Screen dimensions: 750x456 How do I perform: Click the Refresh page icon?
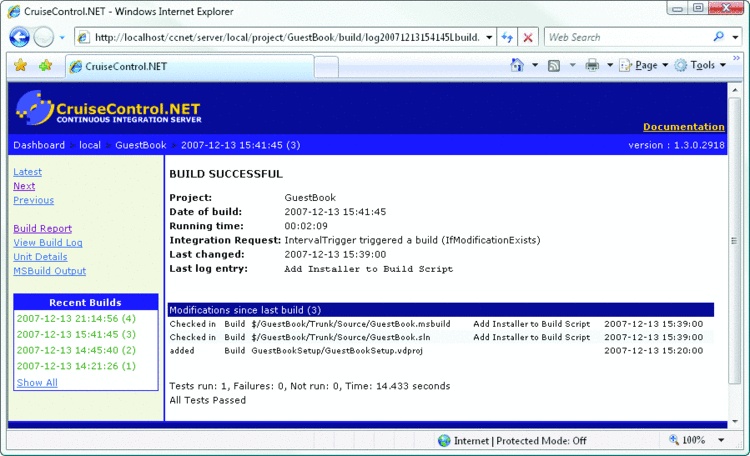[x=507, y=37]
